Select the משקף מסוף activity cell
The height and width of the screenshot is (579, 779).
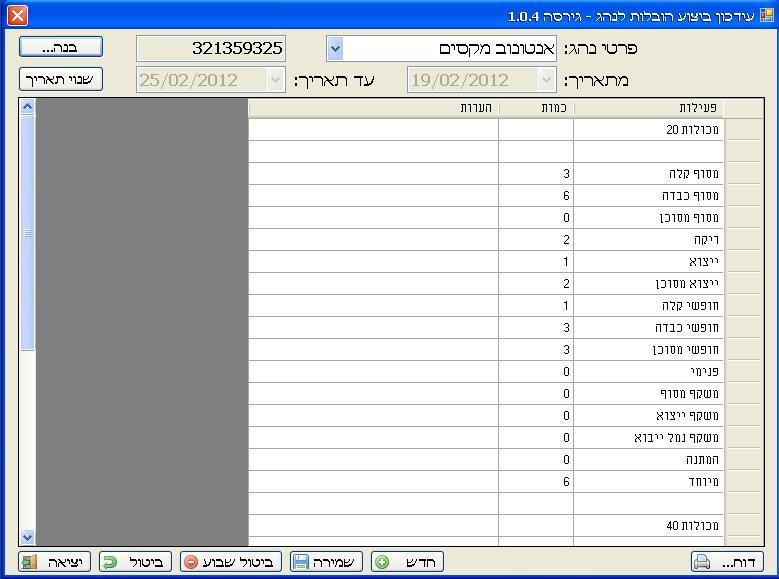point(648,394)
